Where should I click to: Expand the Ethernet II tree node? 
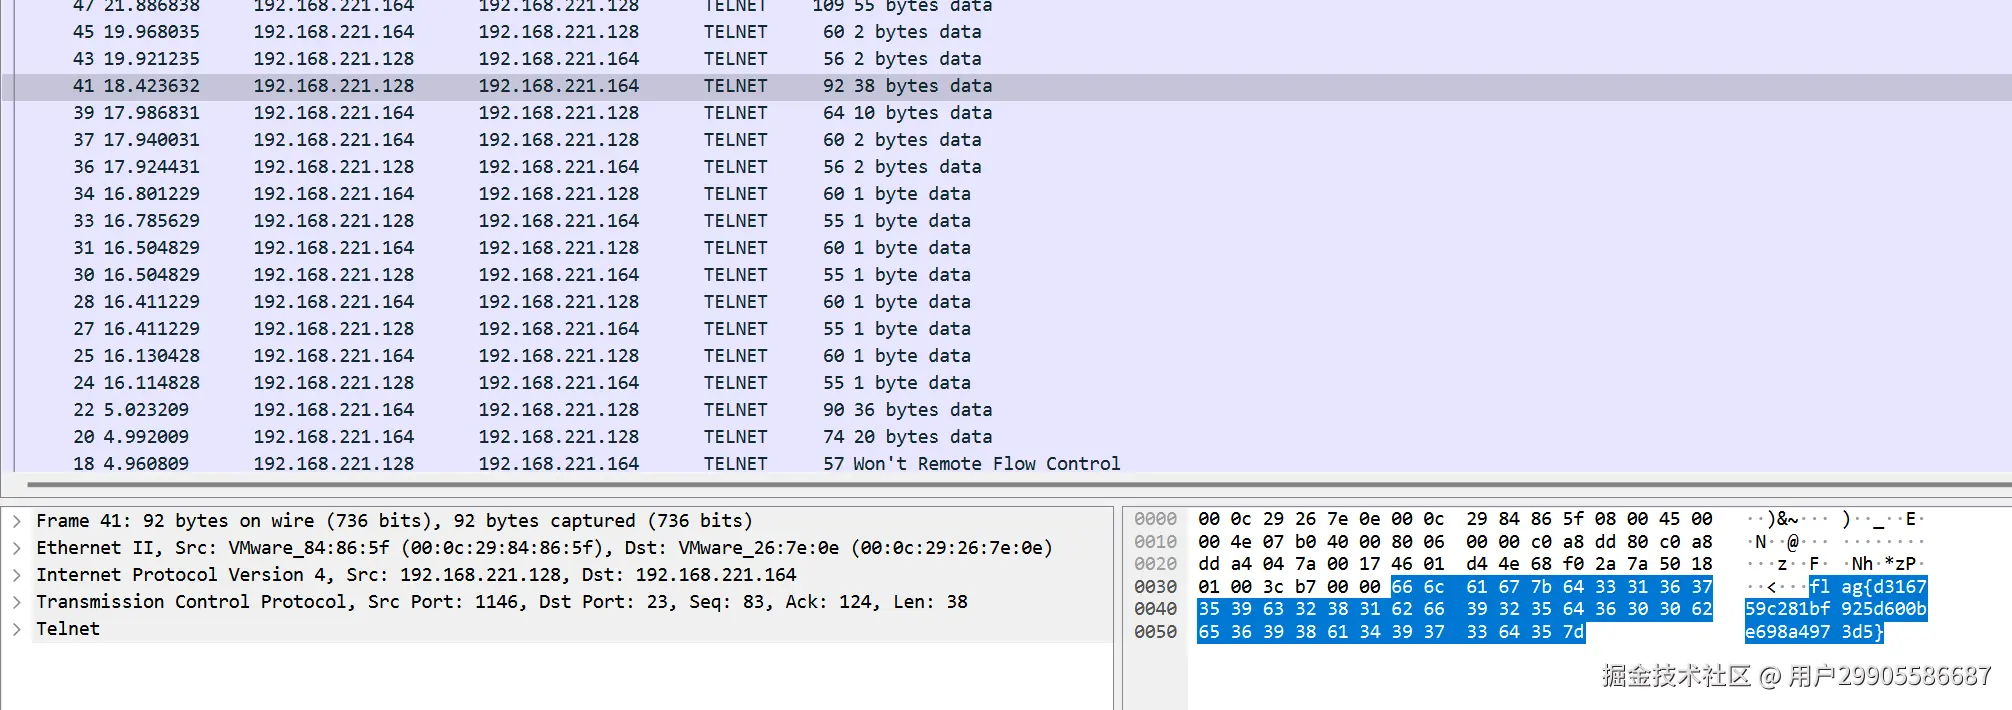(17, 548)
